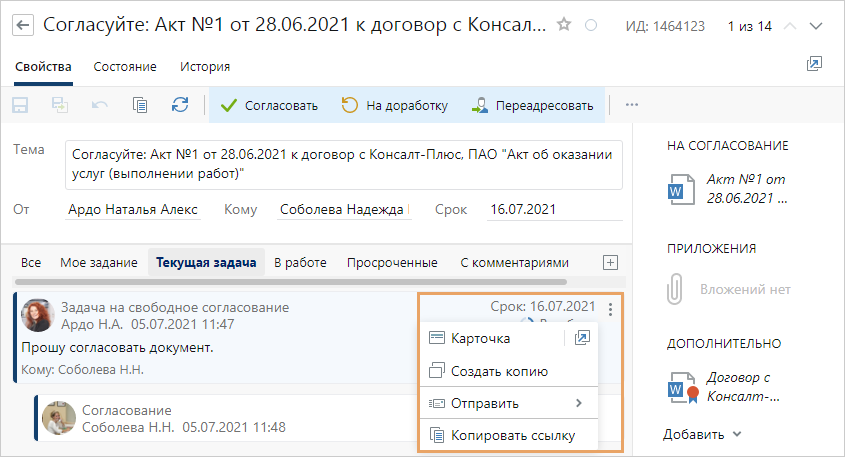Click the refresh icon in the toolbar
Viewport: 845px width, 457px height.
pyautogui.click(x=180, y=104)
